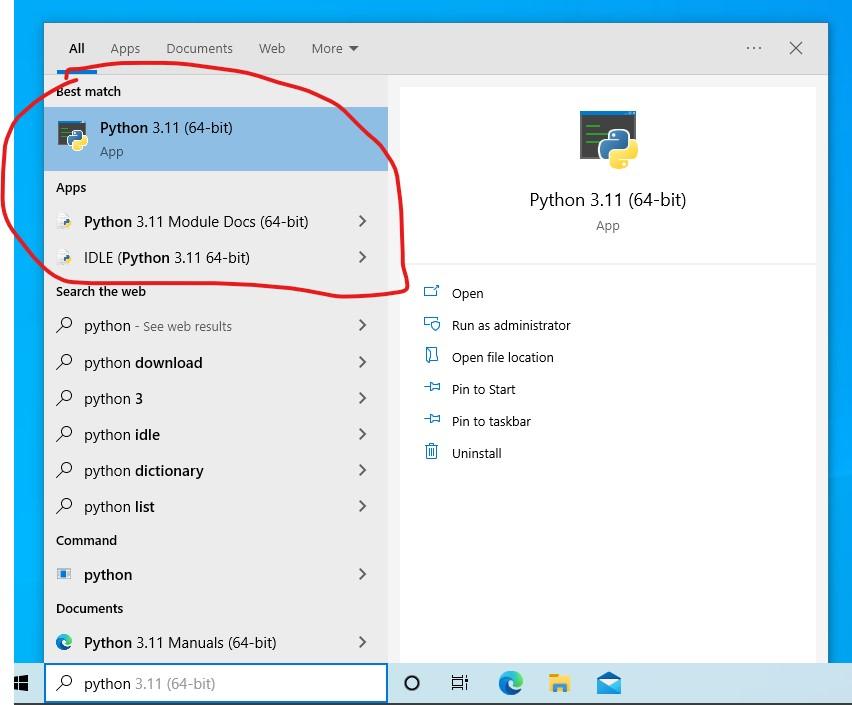Expand the python command result arrow

362,574
